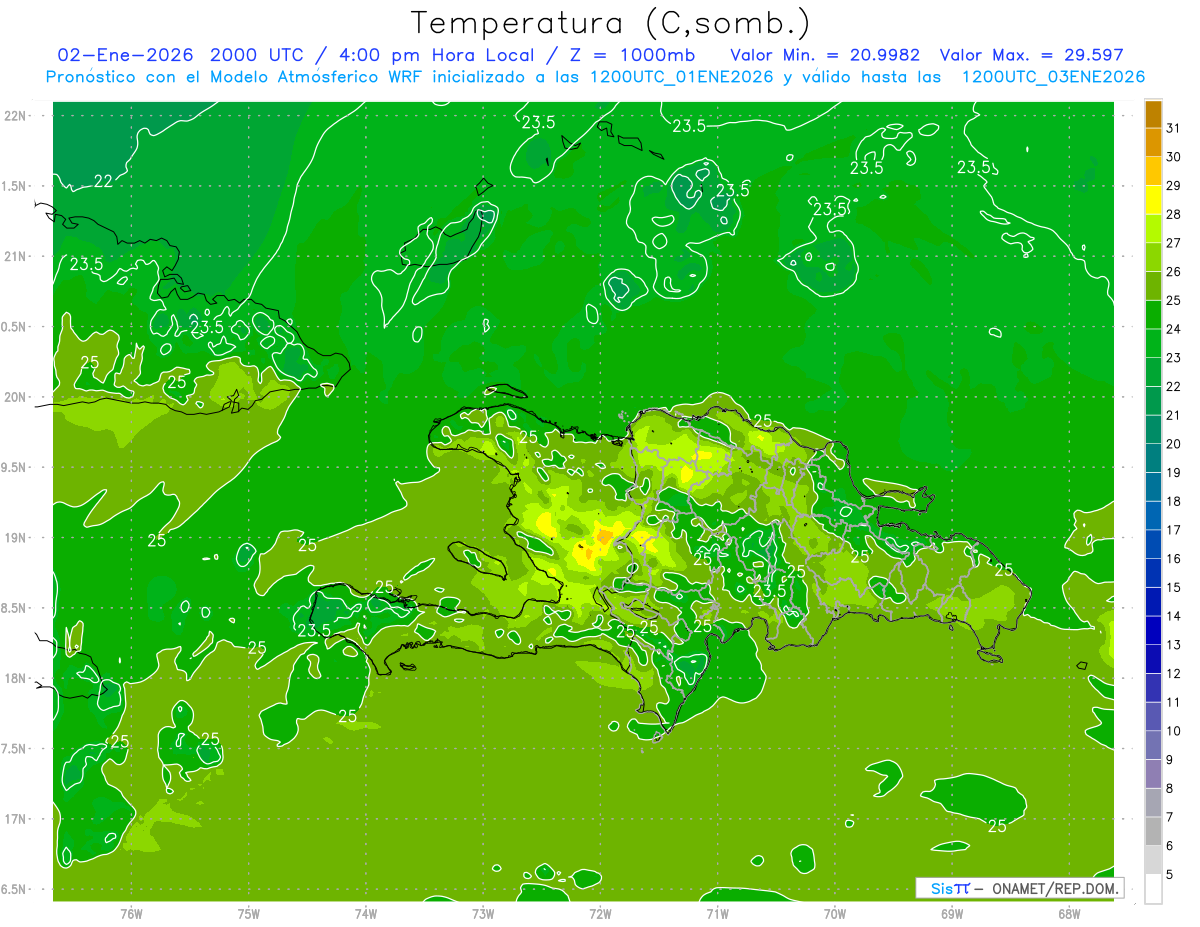Click the '74W' longitude axis label
The image size is (1200, 927).
click(x=365, y=914)
